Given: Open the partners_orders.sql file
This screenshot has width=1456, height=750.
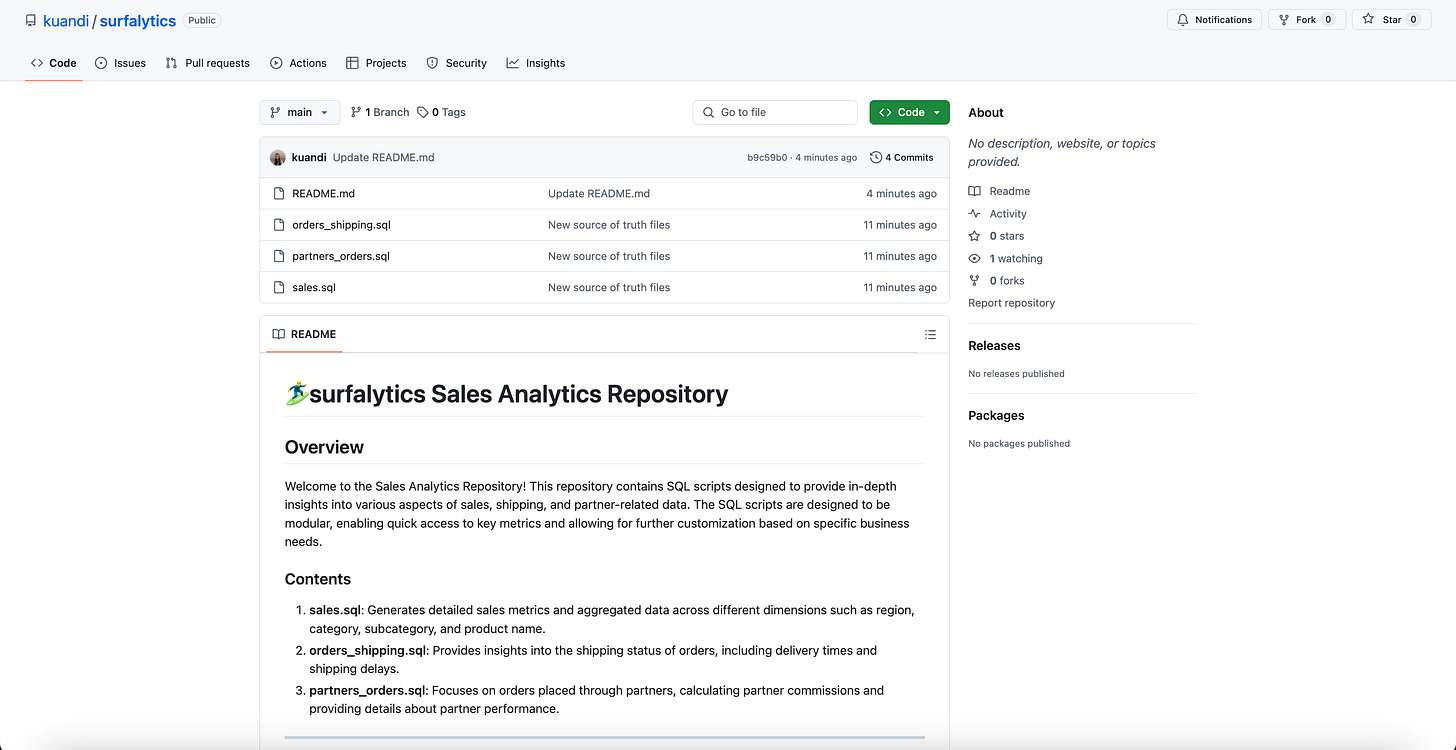Looking at the screenshot, I should [341, 256].
